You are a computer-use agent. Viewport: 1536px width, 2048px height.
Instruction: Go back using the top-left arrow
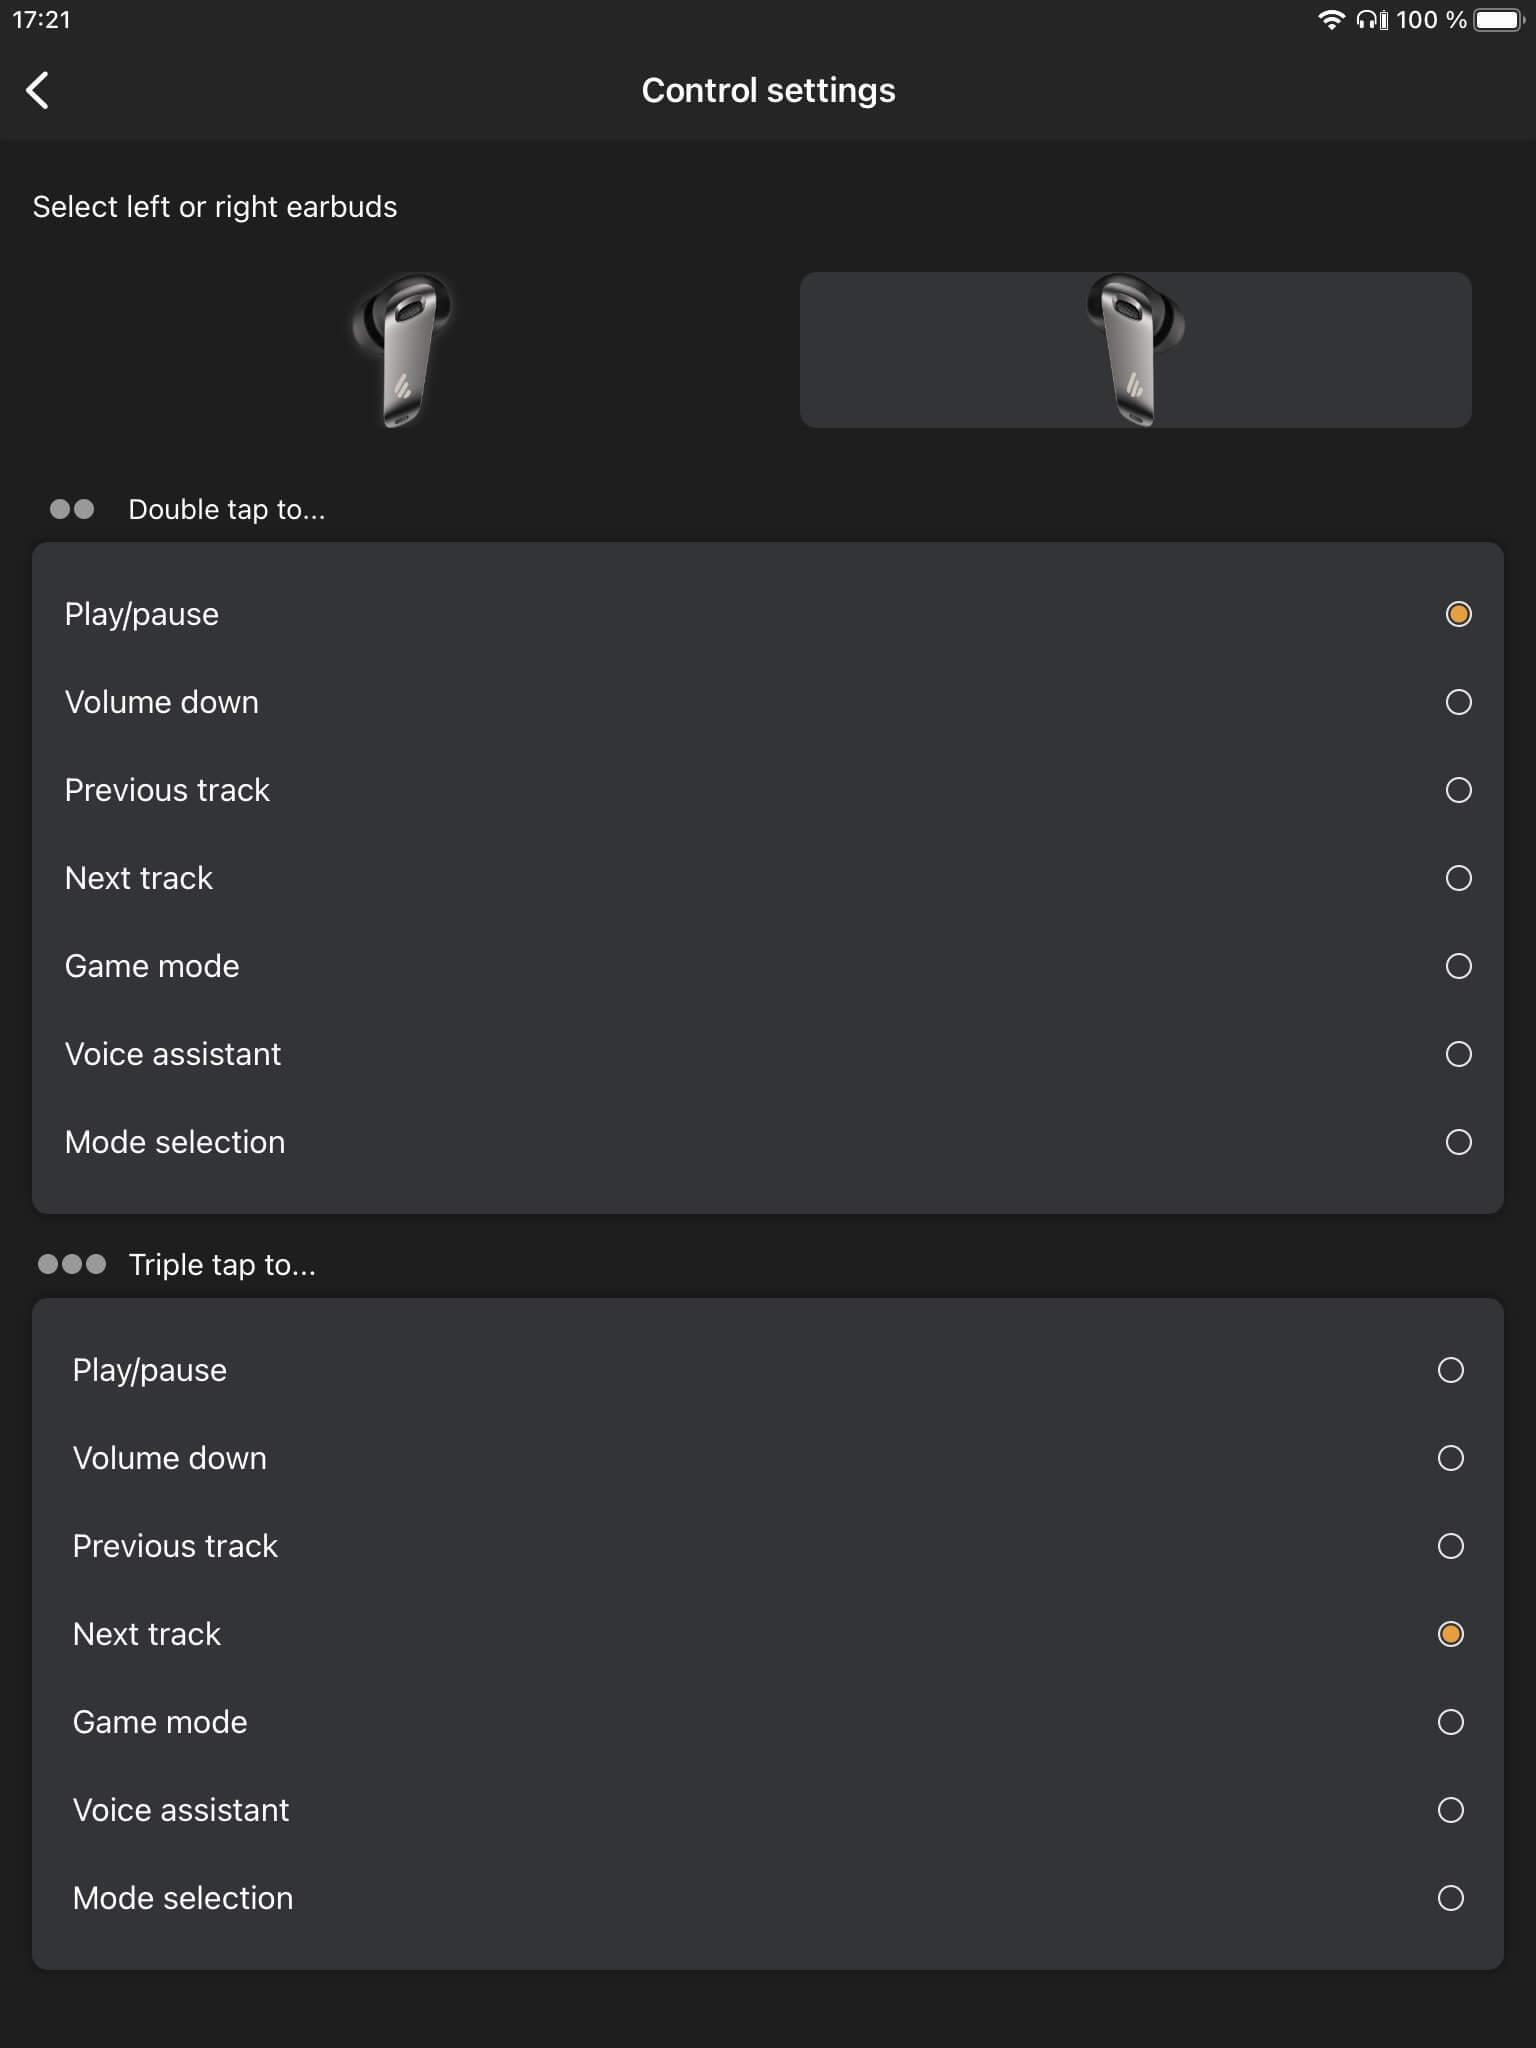(38, 90)
